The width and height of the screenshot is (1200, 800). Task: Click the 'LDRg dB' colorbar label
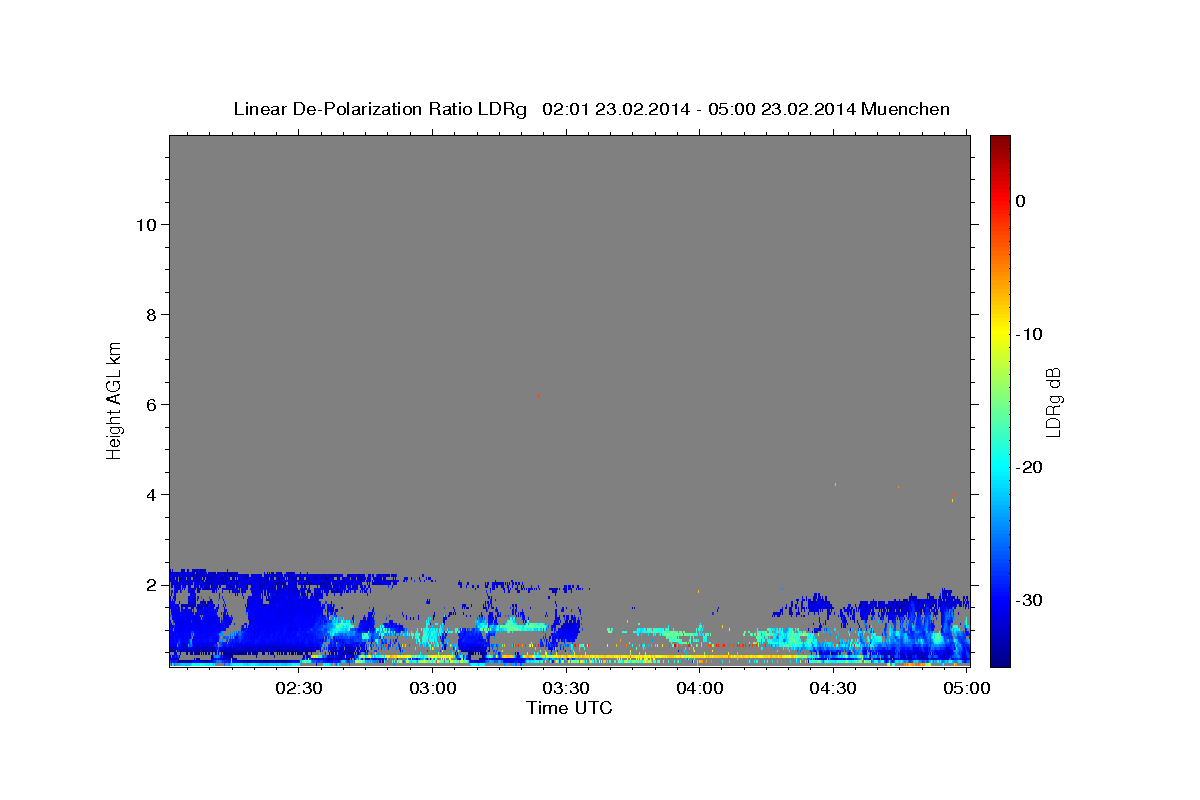click(1053, 401)
